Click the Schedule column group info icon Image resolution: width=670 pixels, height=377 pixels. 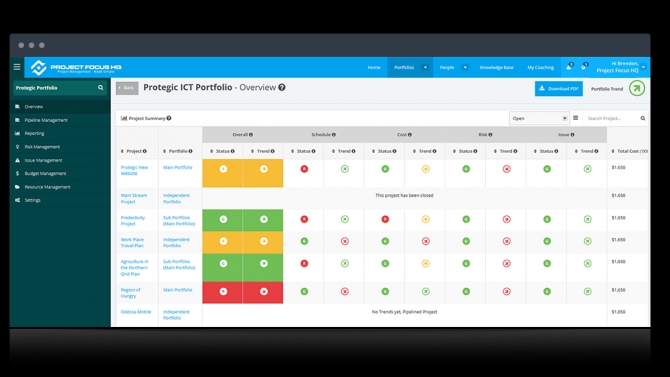click(x=334, y=135)
